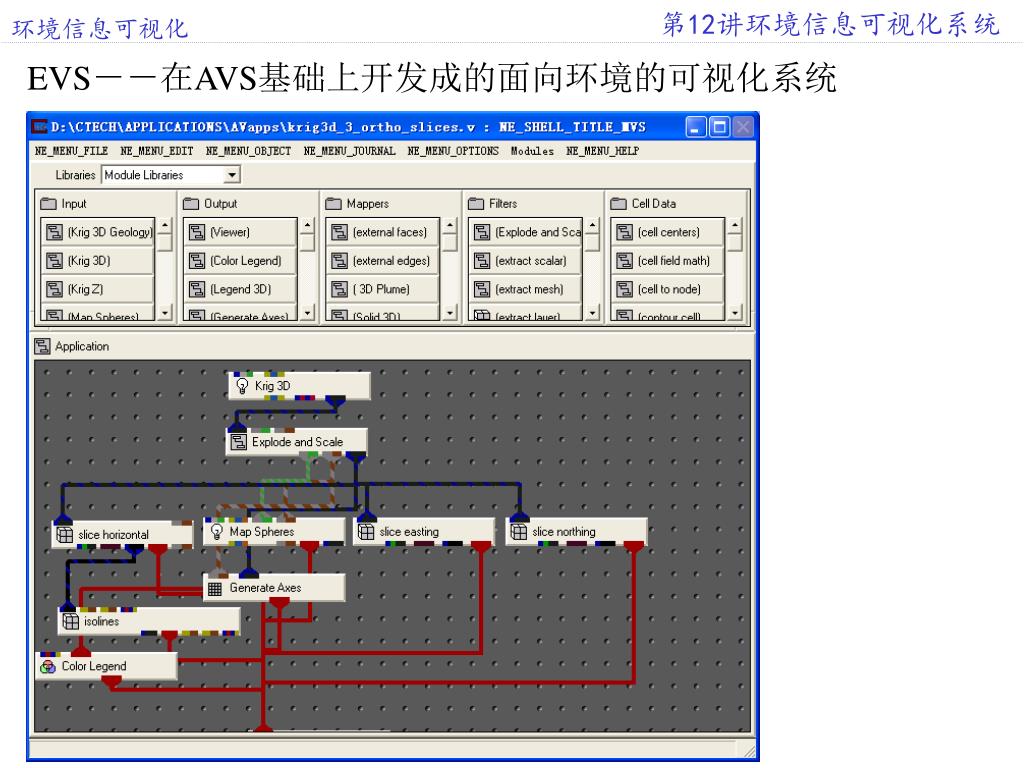Click the Generate Axes node icon
Viewport: 1024px width, 768px height.
(215, 588)
